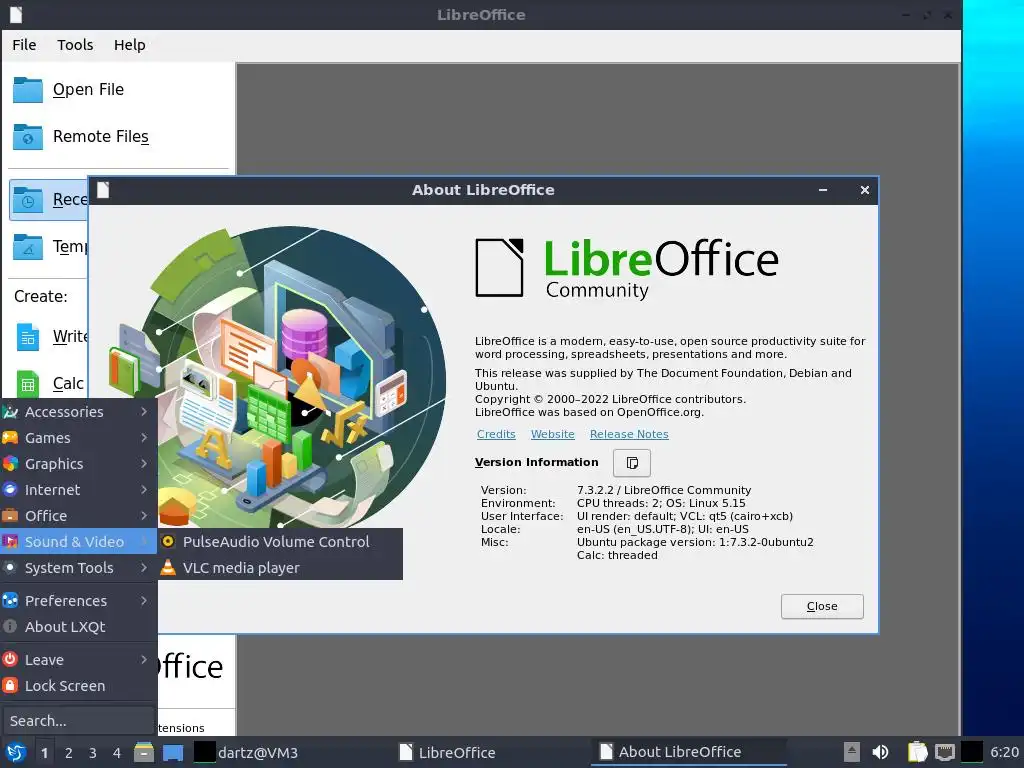Viewport: 1024px width, 768px height.
Task: Expand the Internet submenu arrow
Action: pos(144,490)
